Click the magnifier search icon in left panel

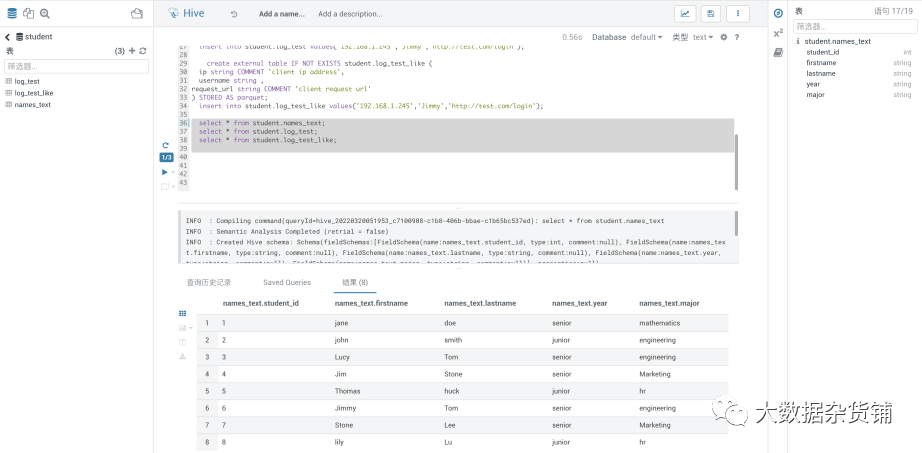point(44,14)
